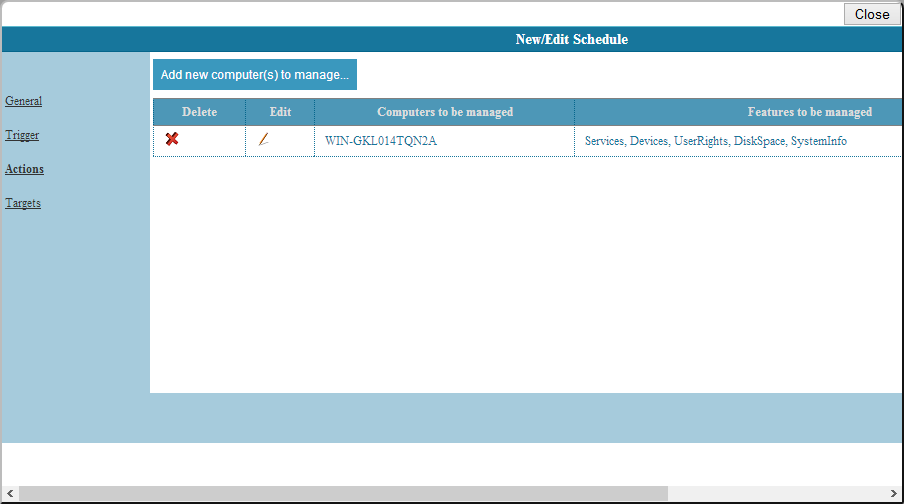This screenshot has width=904, height=504.
Task: Go to the Trigger section
Action: 22,135
